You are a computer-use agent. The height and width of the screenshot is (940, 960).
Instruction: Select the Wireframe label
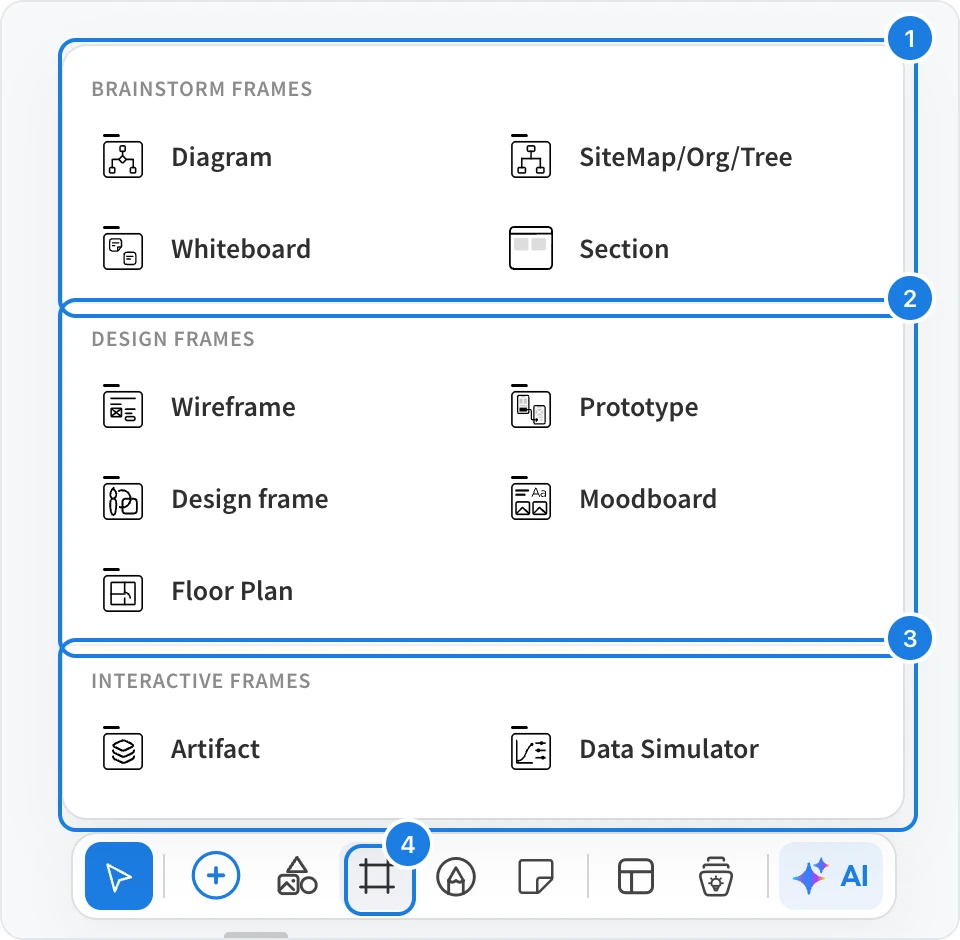233,407
